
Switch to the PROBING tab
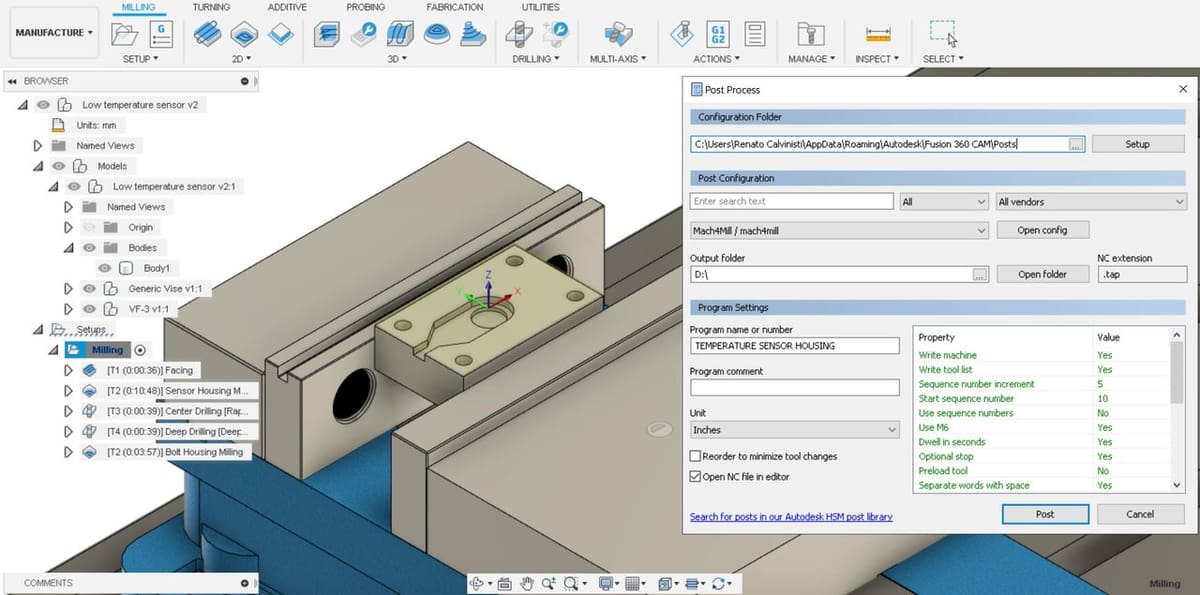pyautogui.click(x=366, y=7)
